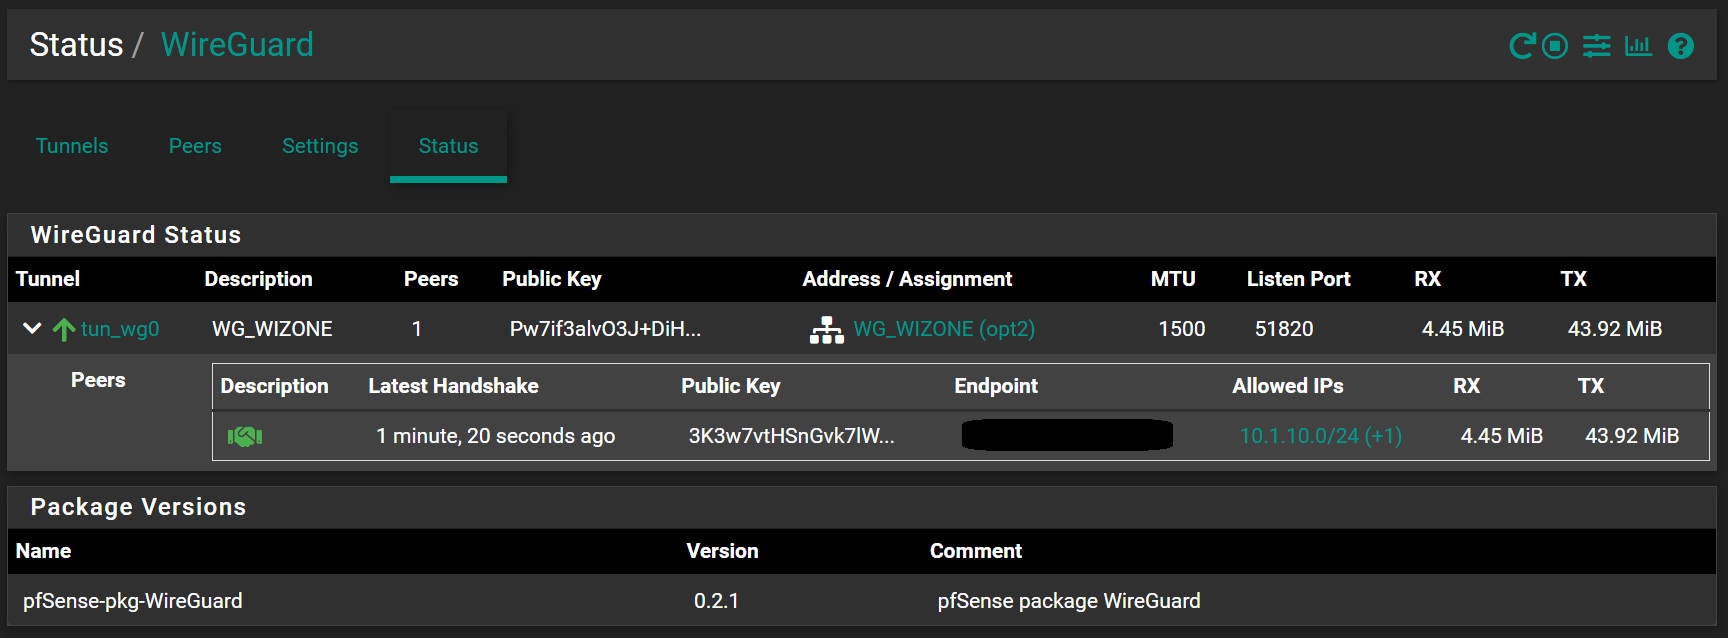Open the Settings tab

[x=320, y=146]
